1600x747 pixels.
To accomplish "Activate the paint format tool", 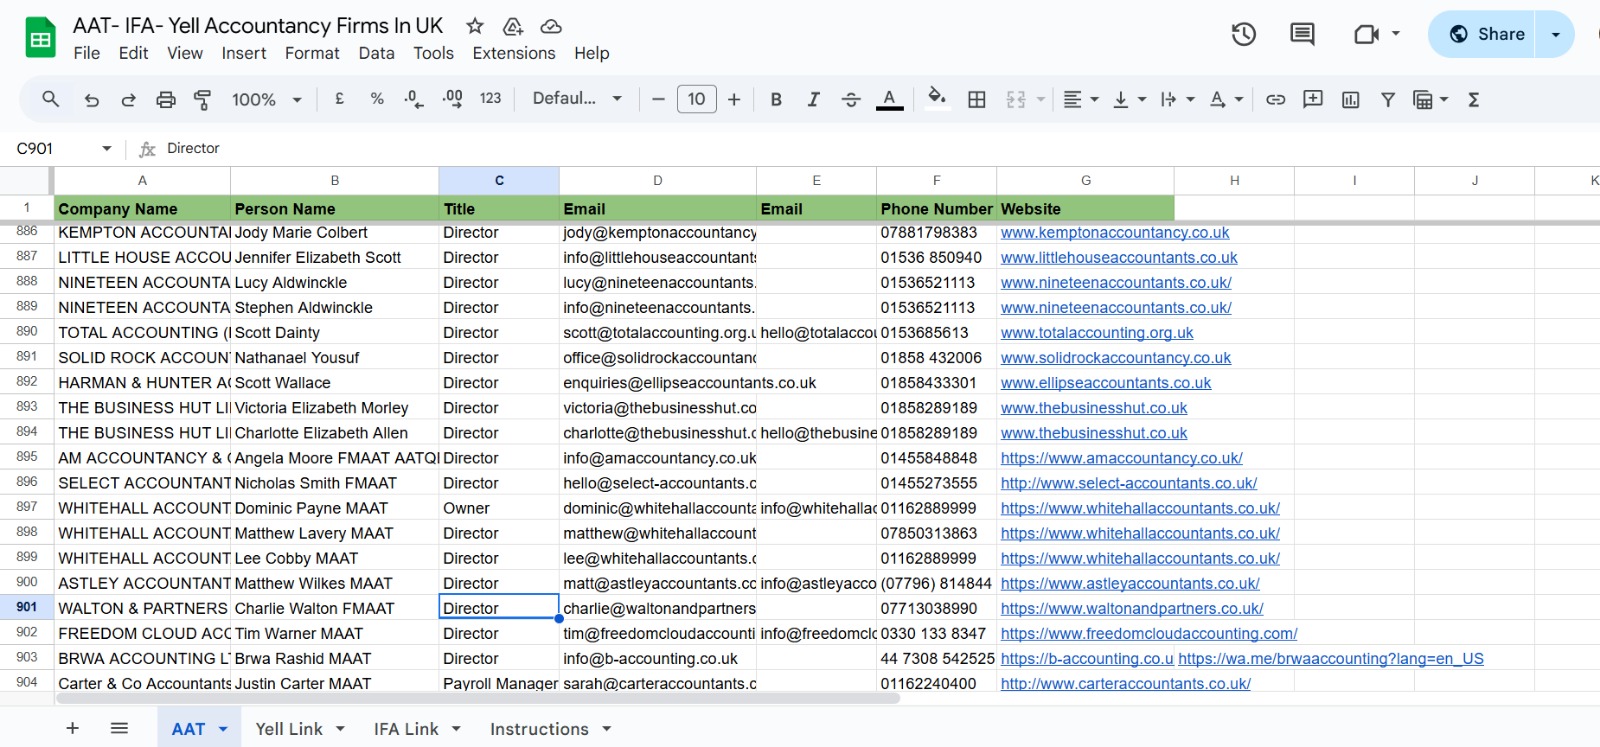I will coord(202,99).
